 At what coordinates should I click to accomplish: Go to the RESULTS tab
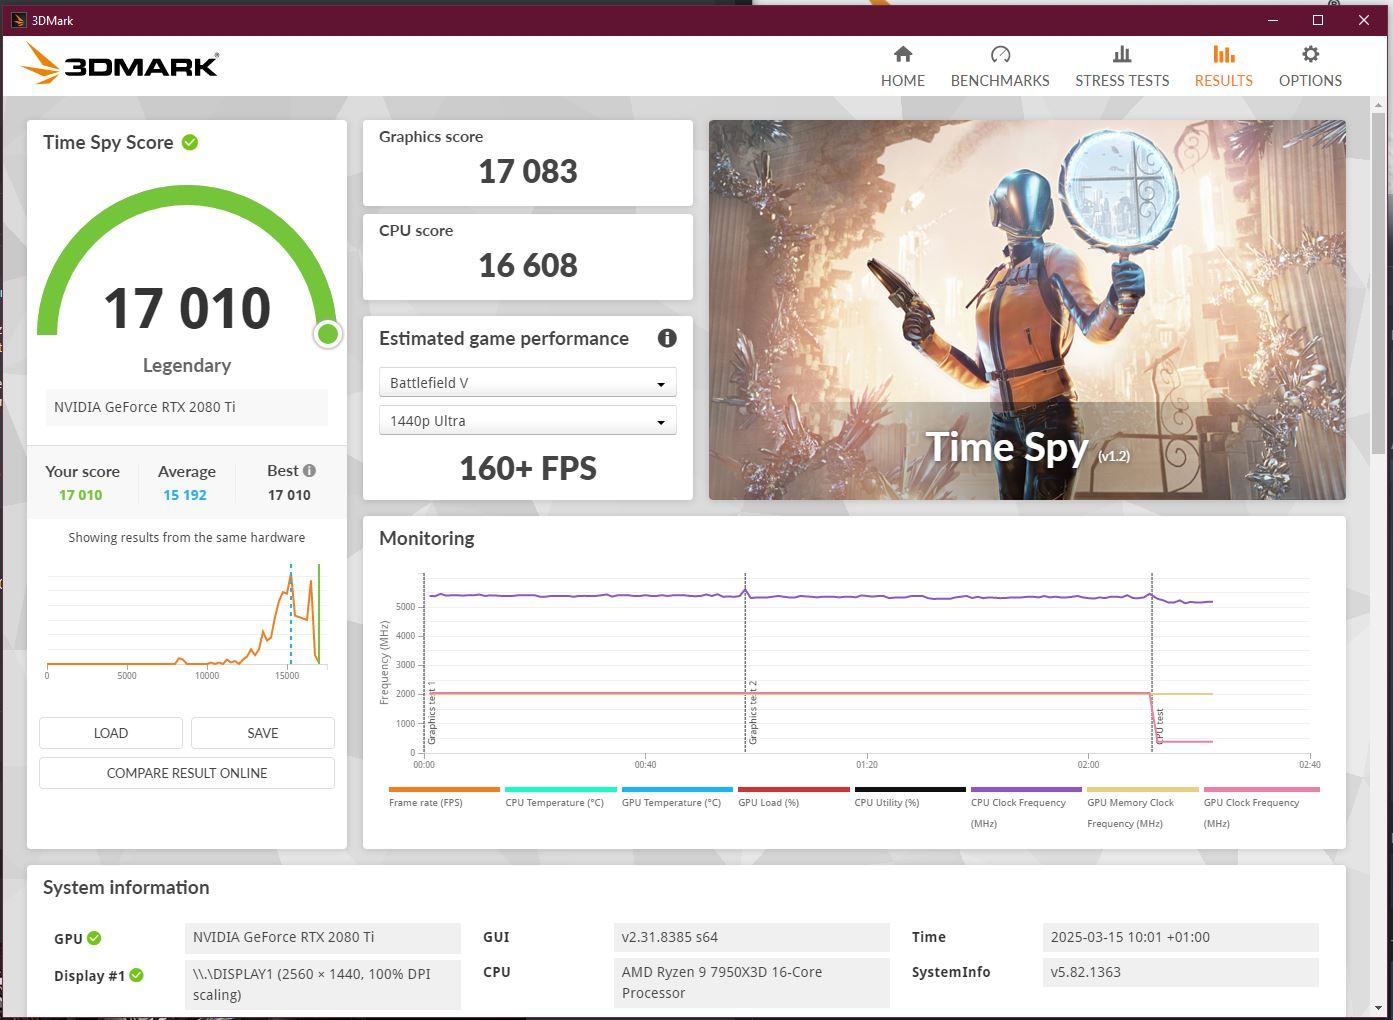(1223, 67)
